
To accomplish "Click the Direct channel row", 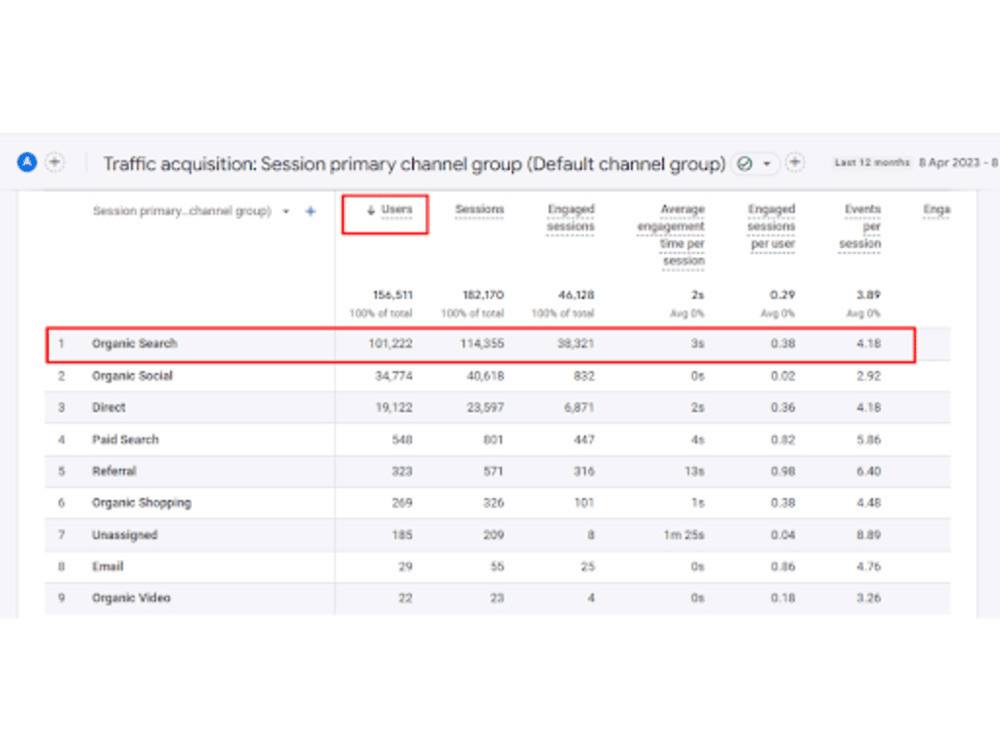I will pyautogui.click(x=497, y=408).
